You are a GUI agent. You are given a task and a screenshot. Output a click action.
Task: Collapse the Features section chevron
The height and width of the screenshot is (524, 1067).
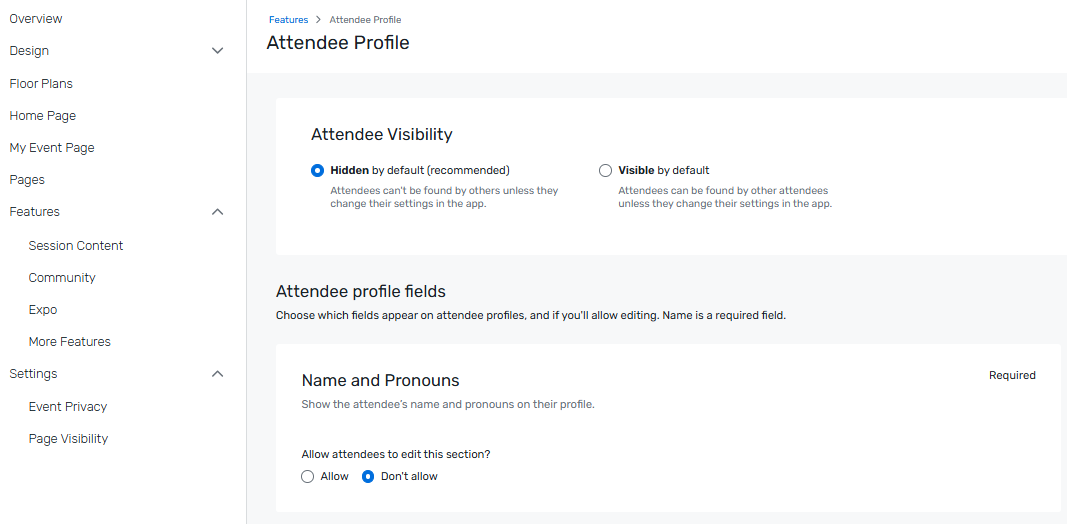coord(218,212)
